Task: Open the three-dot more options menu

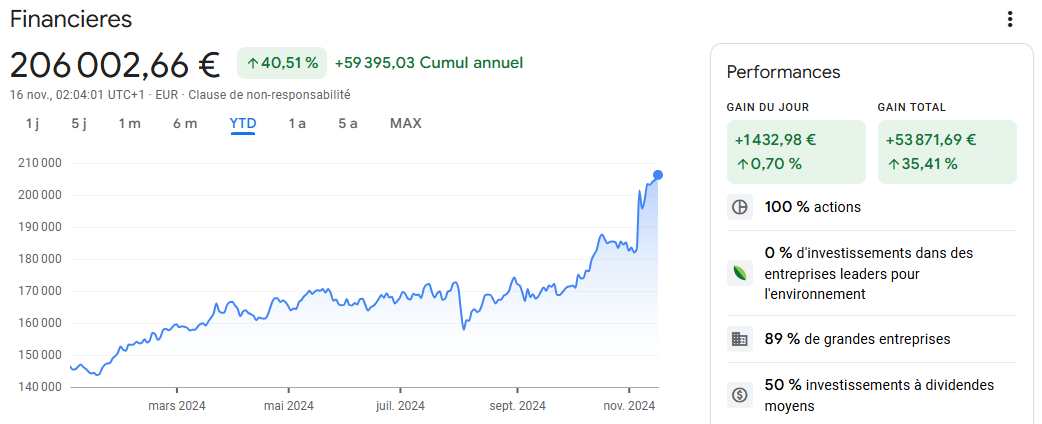Action: pos(1009,19)
